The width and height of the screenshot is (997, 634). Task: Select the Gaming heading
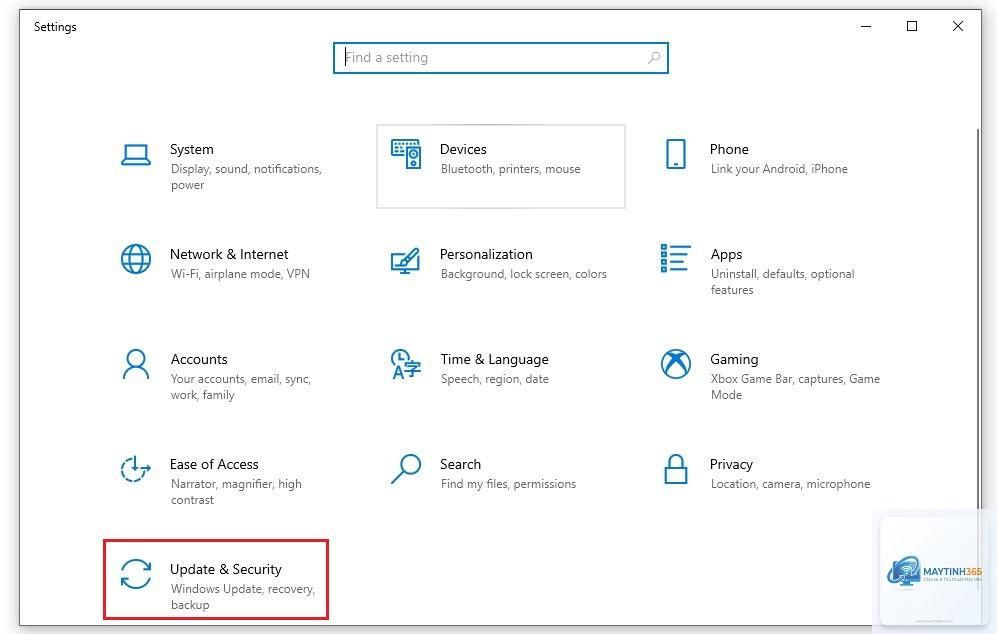[x=734, y=359]
